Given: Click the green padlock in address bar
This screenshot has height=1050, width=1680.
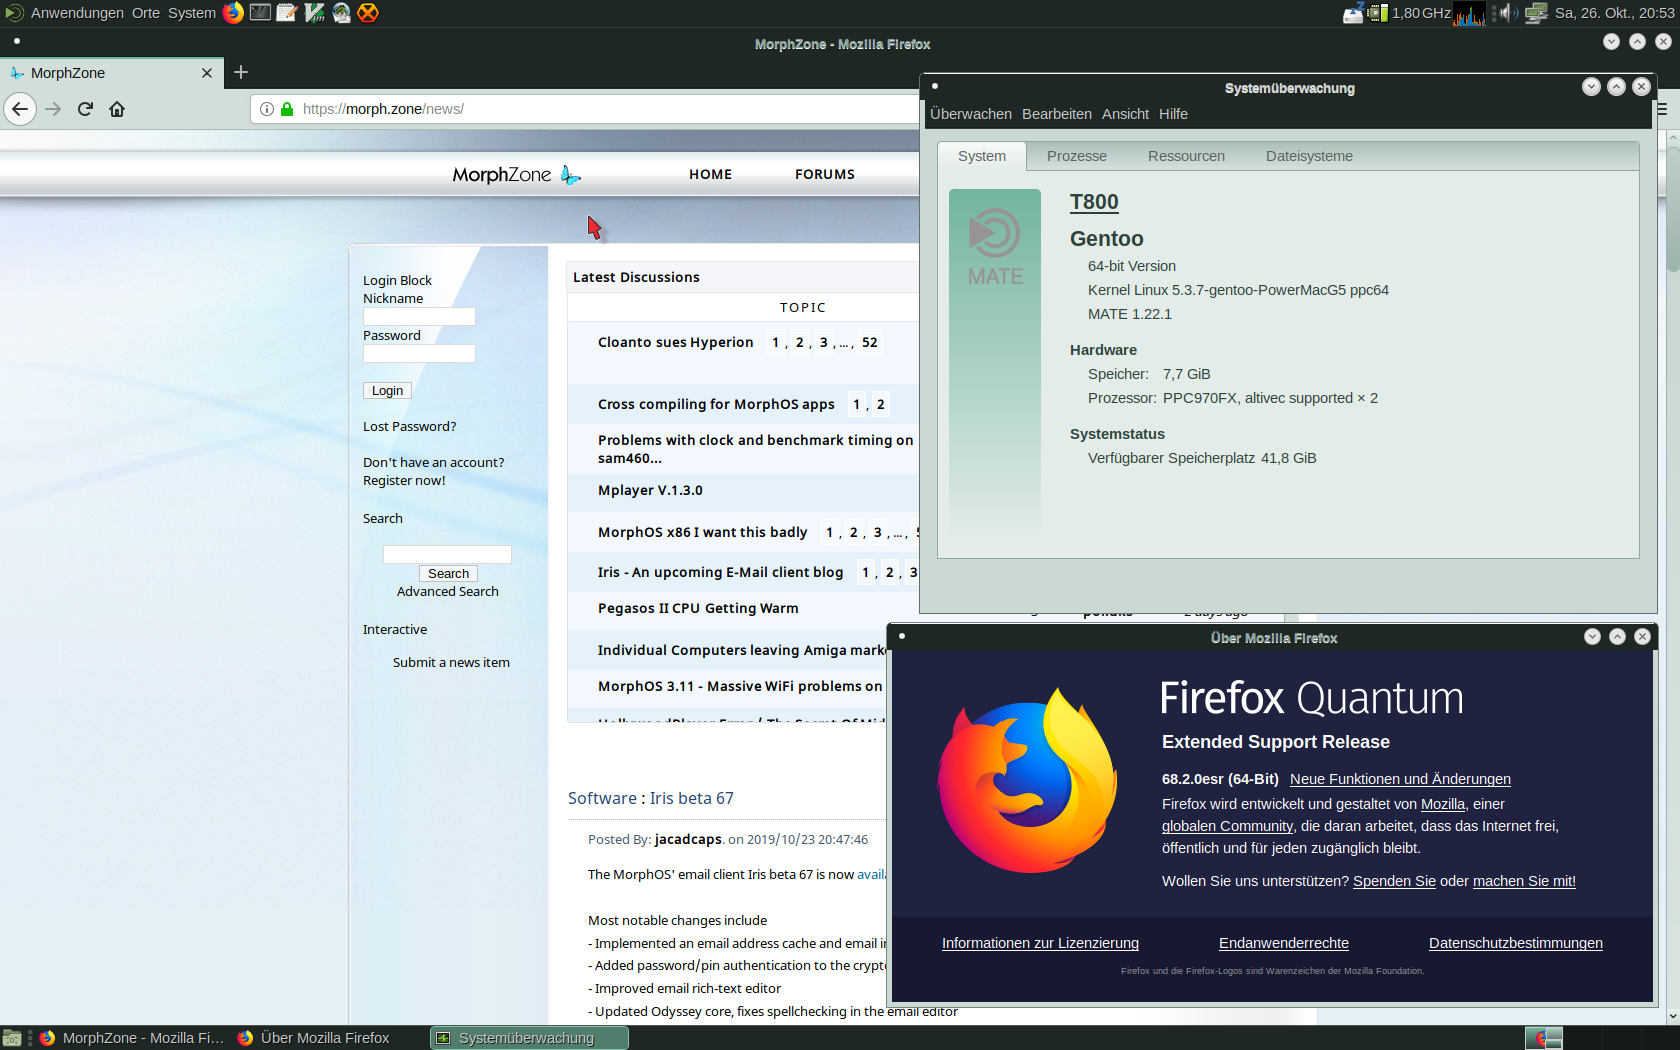Looking at the screenshot, I should (x=287, y=109).
